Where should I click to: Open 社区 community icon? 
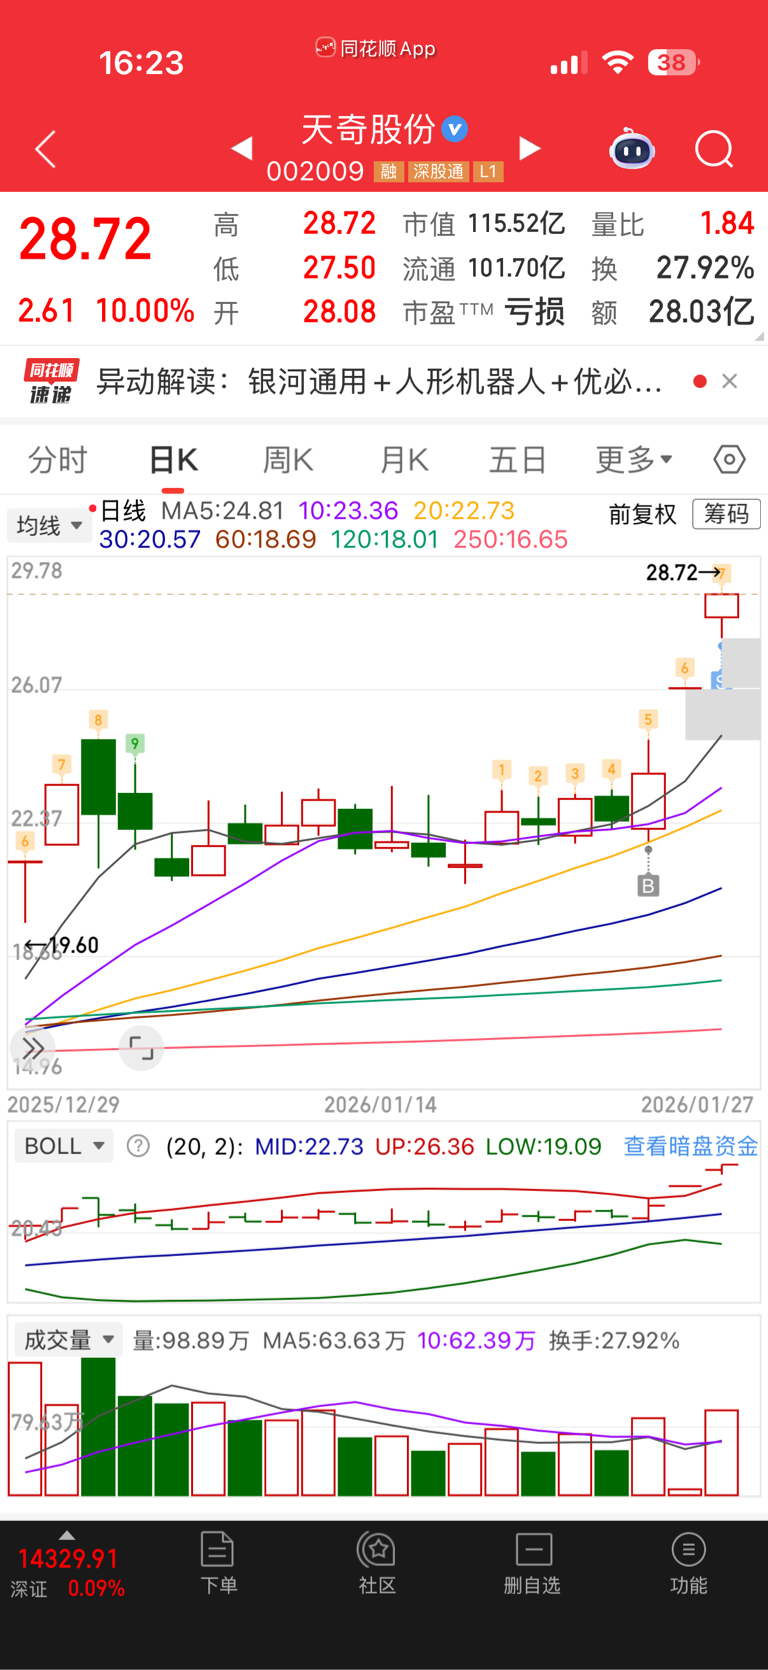pyautogui.click(x=377, y=1563)
